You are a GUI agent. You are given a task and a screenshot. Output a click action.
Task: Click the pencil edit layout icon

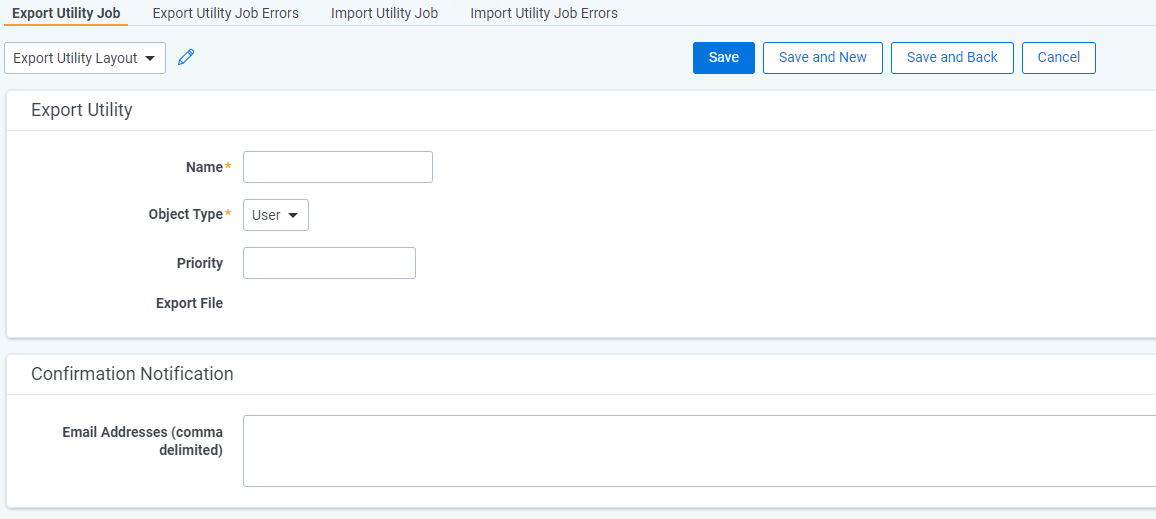point(186,58)
